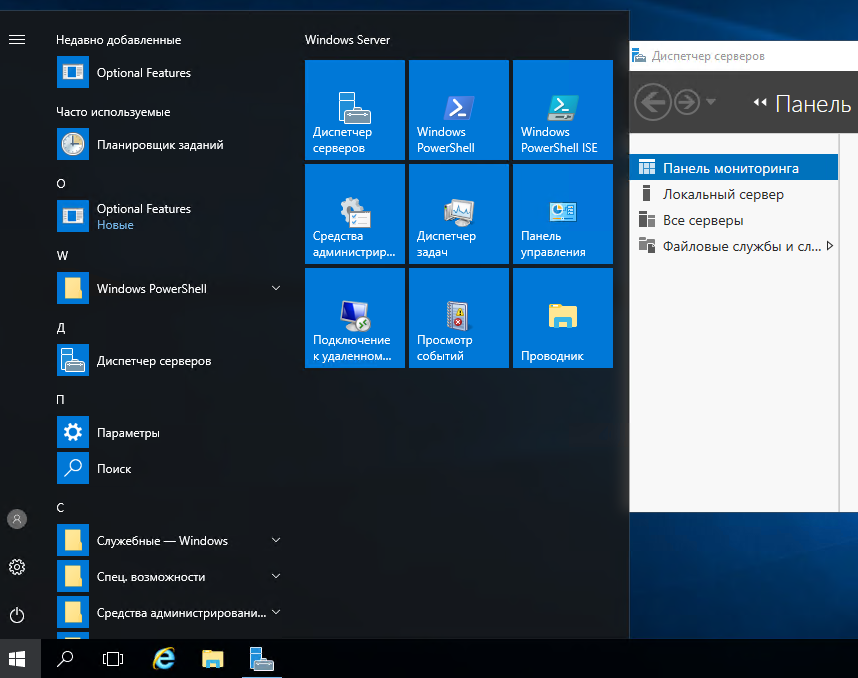
Task: Click the letter W header in app list
Action: [62, 256]
